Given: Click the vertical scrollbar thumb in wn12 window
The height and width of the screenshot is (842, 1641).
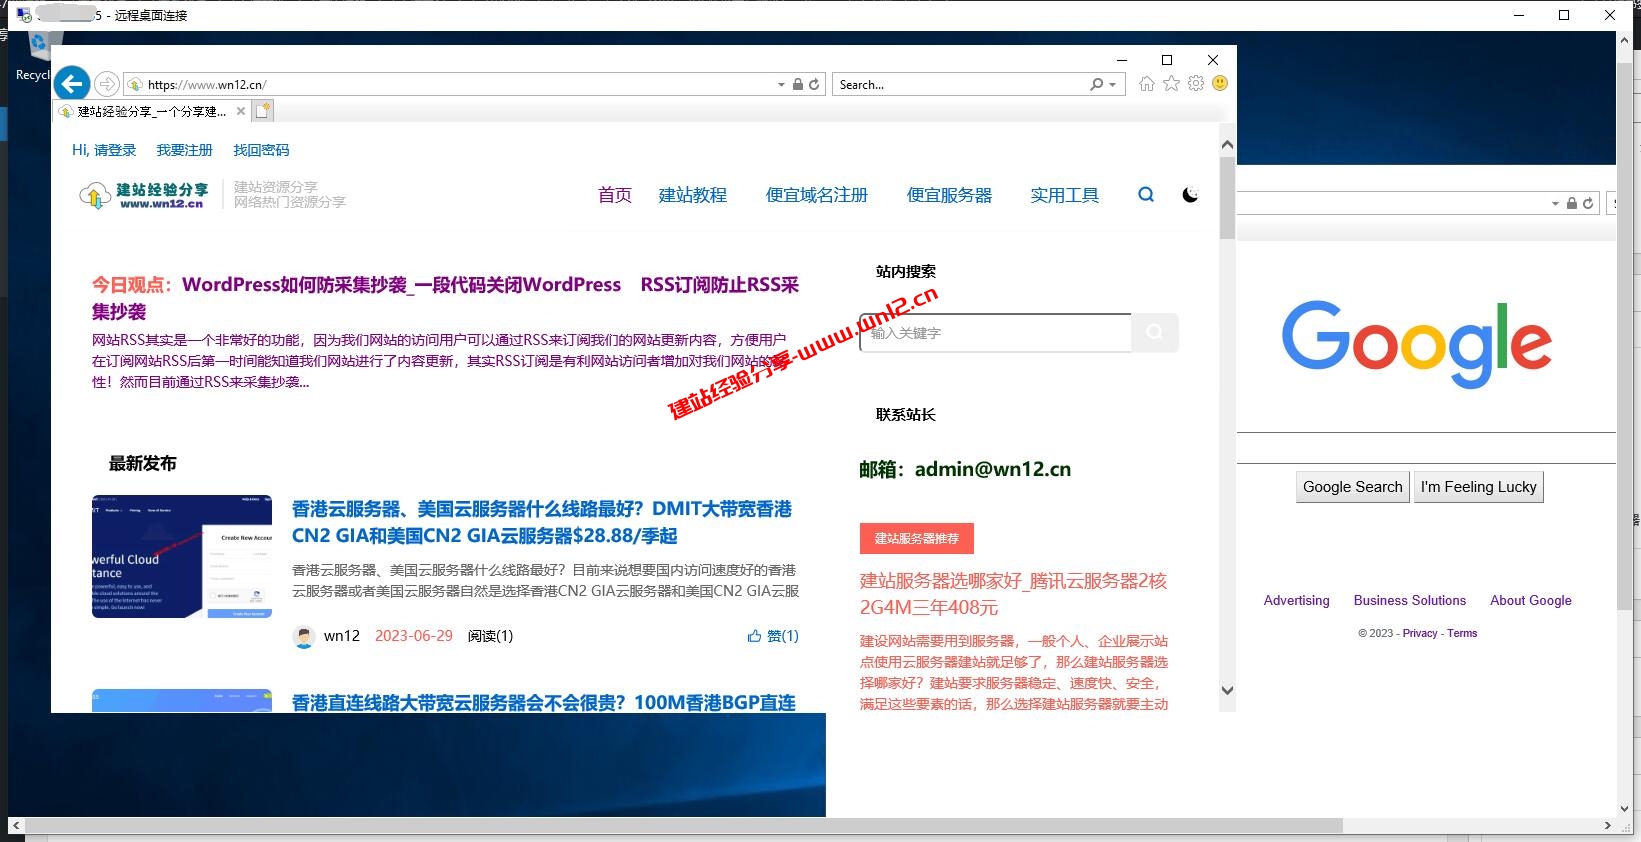Looking at the screenshot, I should (x=1227, y=198).
